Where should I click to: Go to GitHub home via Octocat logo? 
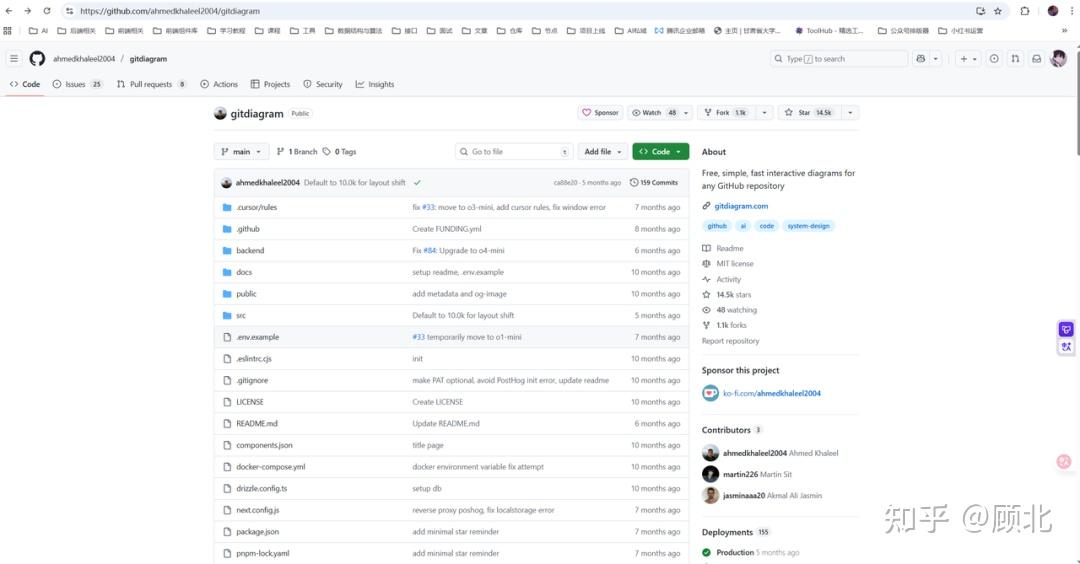tap(37, 59)
